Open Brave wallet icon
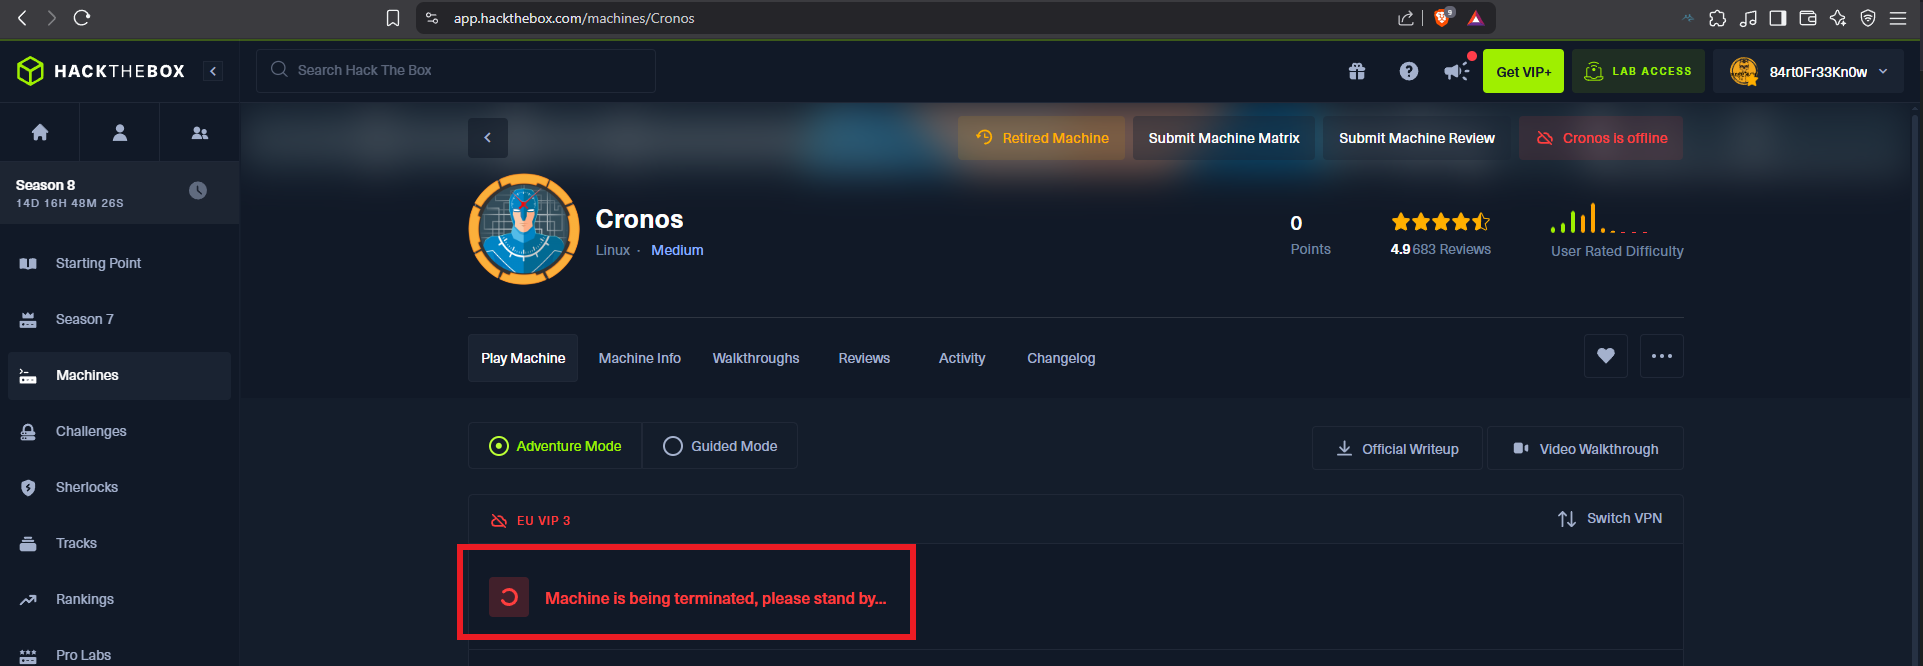Image resolution: width=1923 pixels, height=666 pixels. [1808, 18]
